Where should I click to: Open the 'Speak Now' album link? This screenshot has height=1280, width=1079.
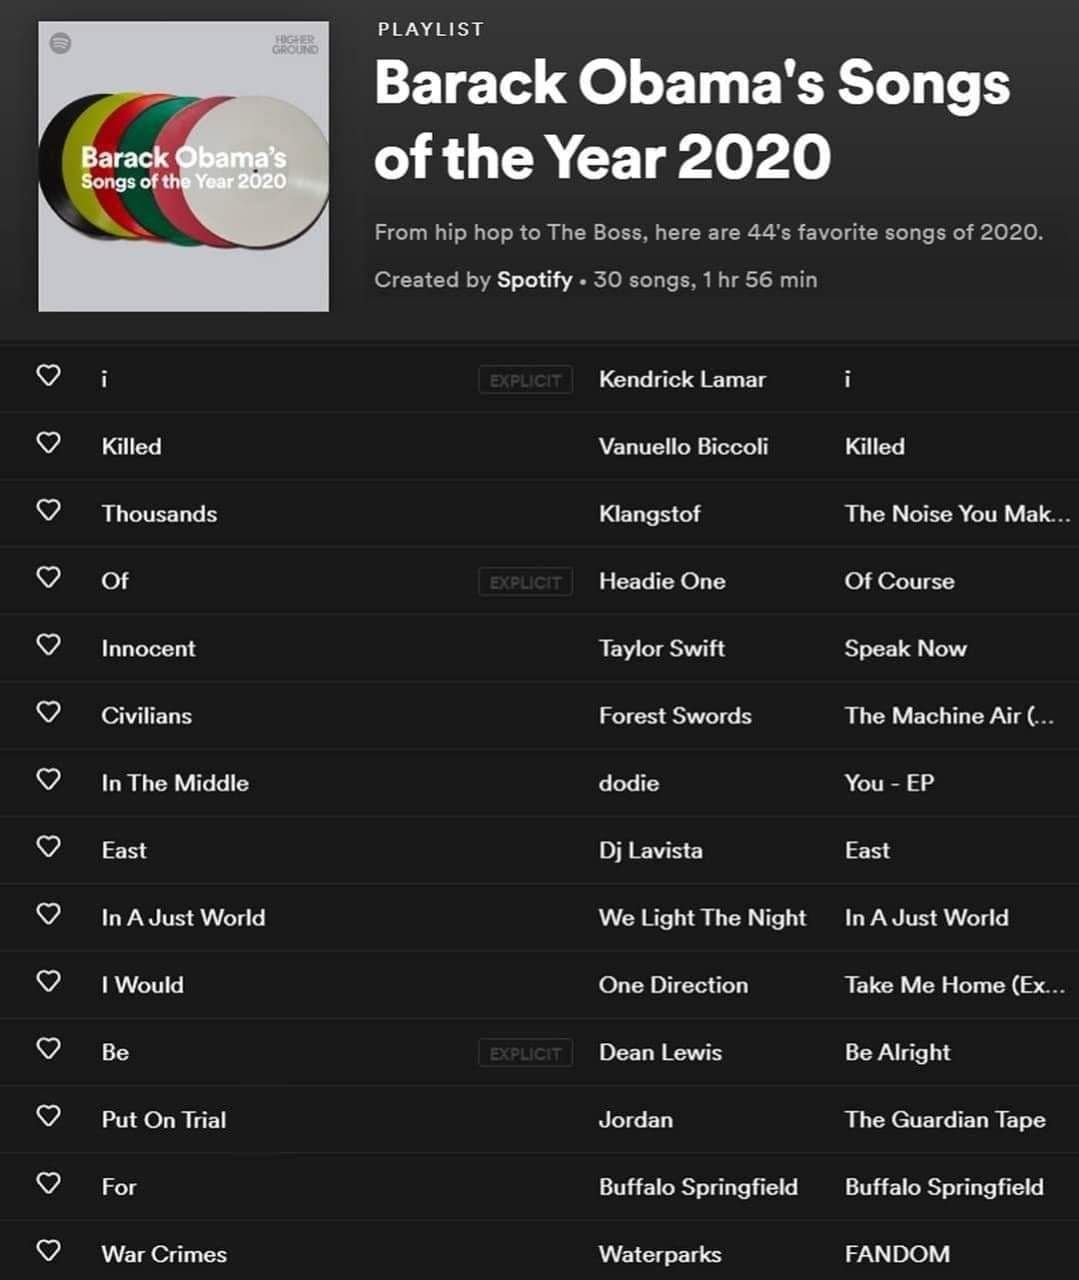pyautogui.click(x=906, y=648)
